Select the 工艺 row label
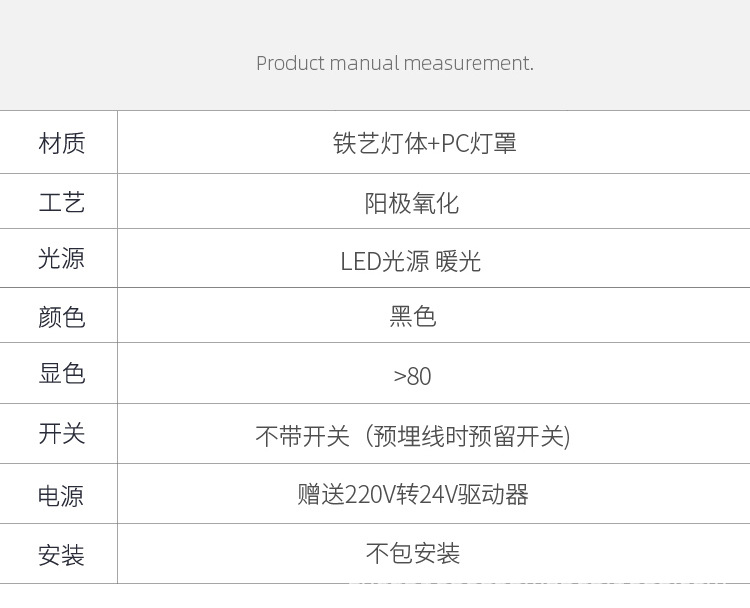The width and height of the screenshot is (750, 608). click(61, 202)
